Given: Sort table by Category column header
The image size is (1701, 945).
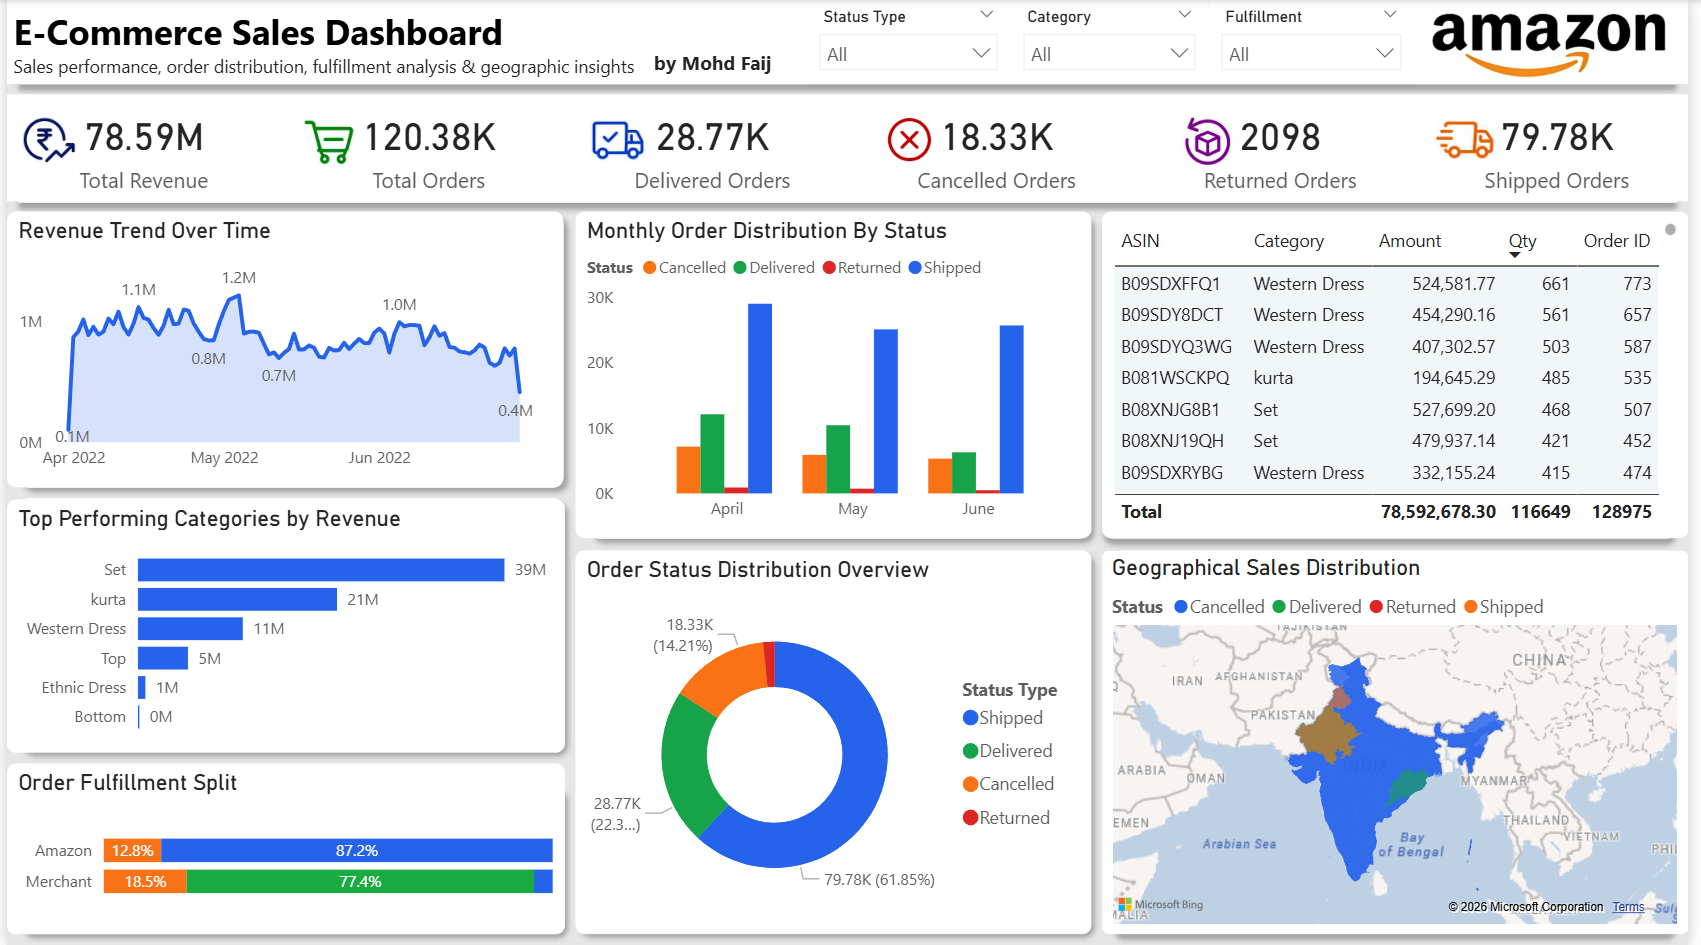Looking at the screenshot, I should click(x=1288, y=241).
